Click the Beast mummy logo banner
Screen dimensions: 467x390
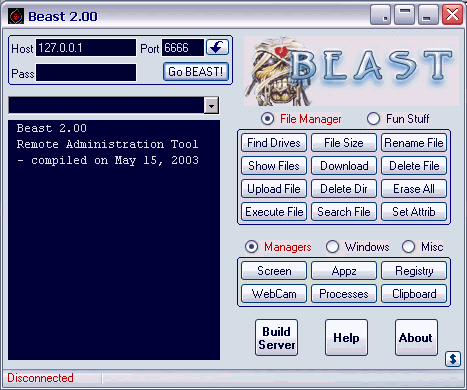[351, 71]
